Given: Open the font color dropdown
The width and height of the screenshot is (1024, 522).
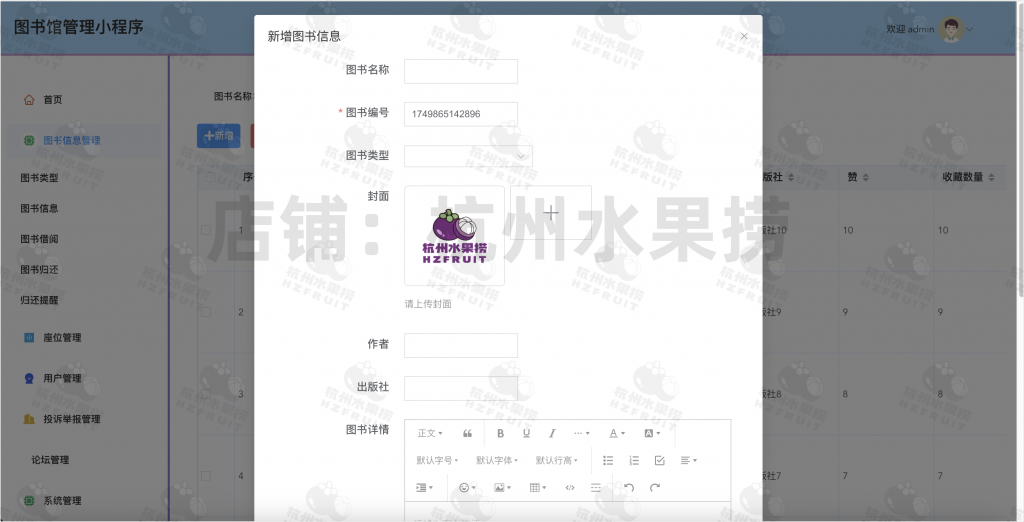Looking at the screenshot, I should coord(616,433).
